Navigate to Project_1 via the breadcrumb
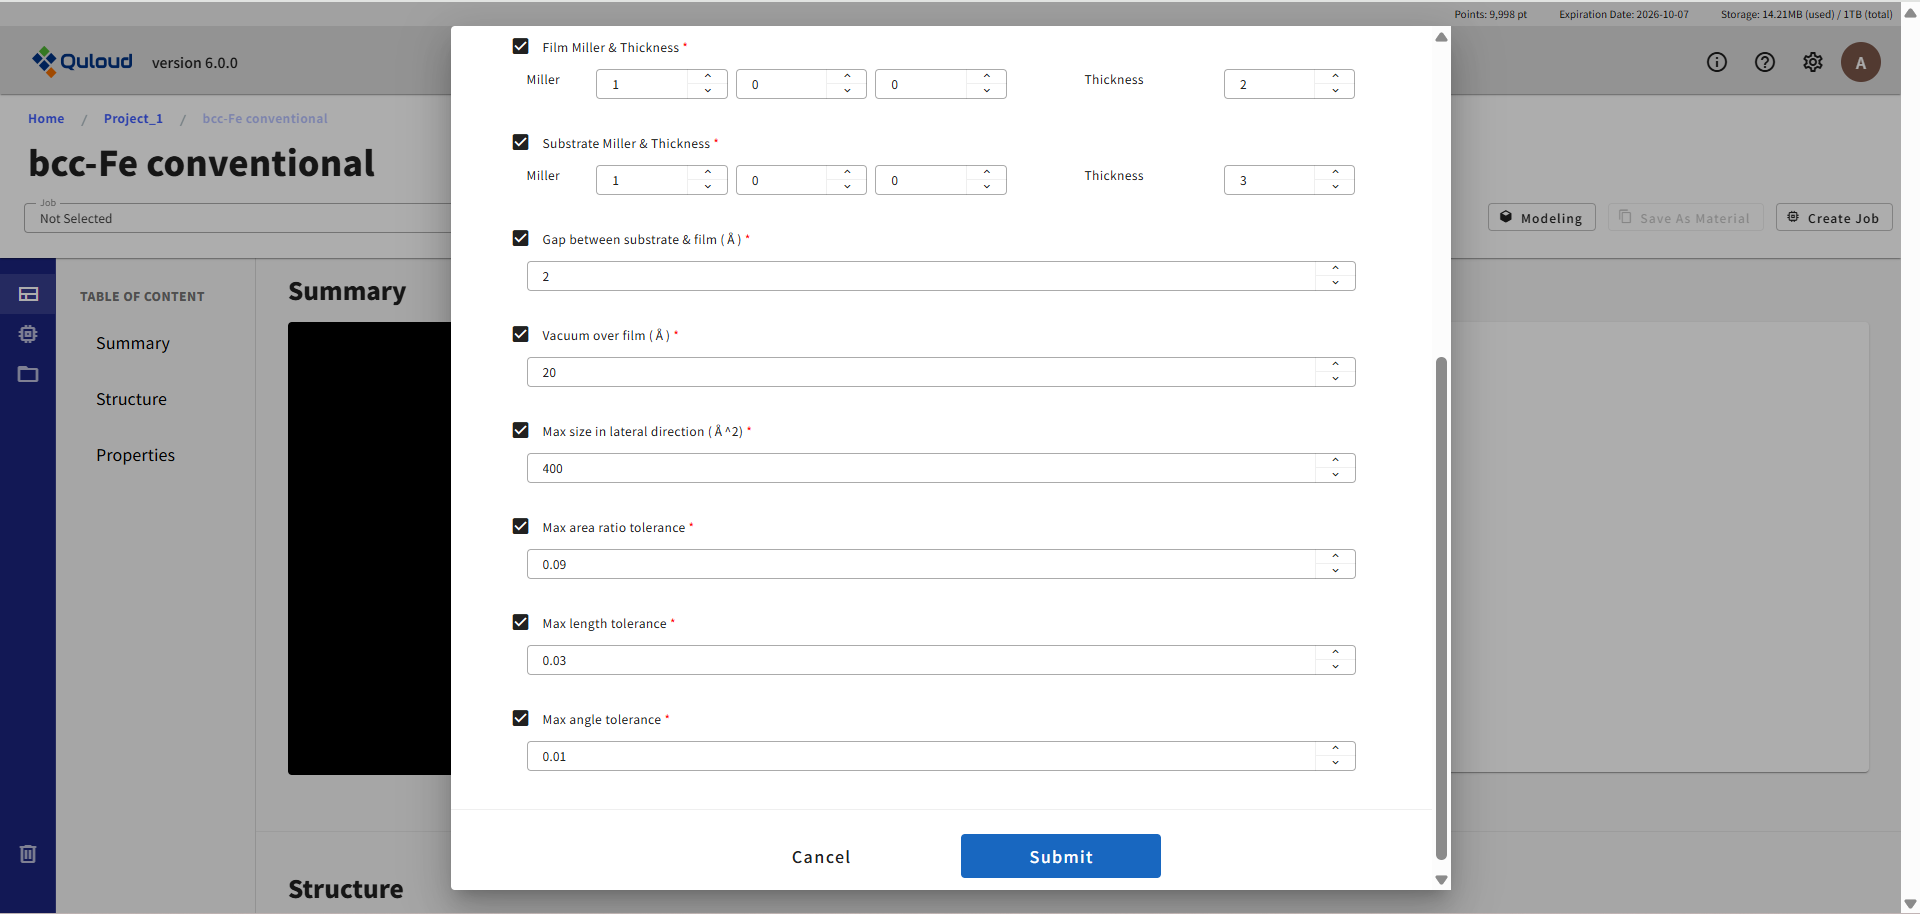 [133, 118]
